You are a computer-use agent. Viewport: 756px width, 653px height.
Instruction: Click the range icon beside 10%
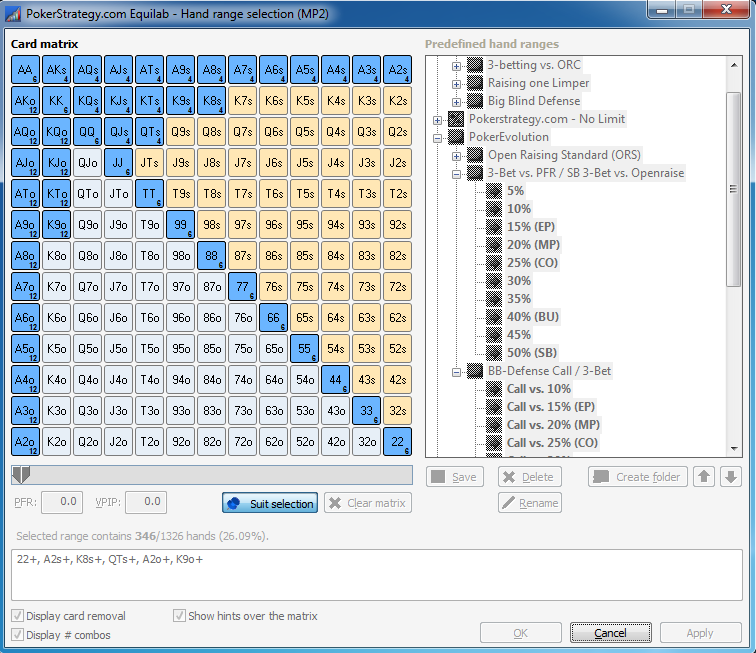(494, 209)
